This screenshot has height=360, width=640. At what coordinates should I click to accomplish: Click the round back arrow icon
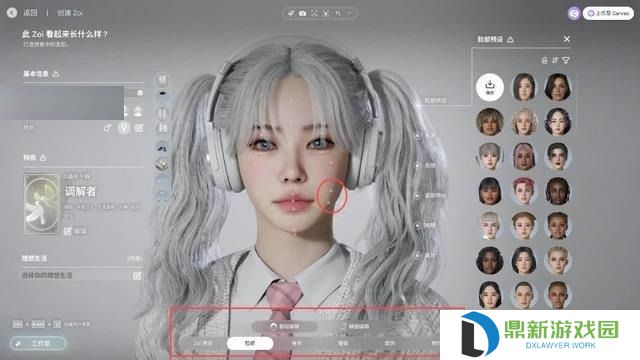[12, 13]
